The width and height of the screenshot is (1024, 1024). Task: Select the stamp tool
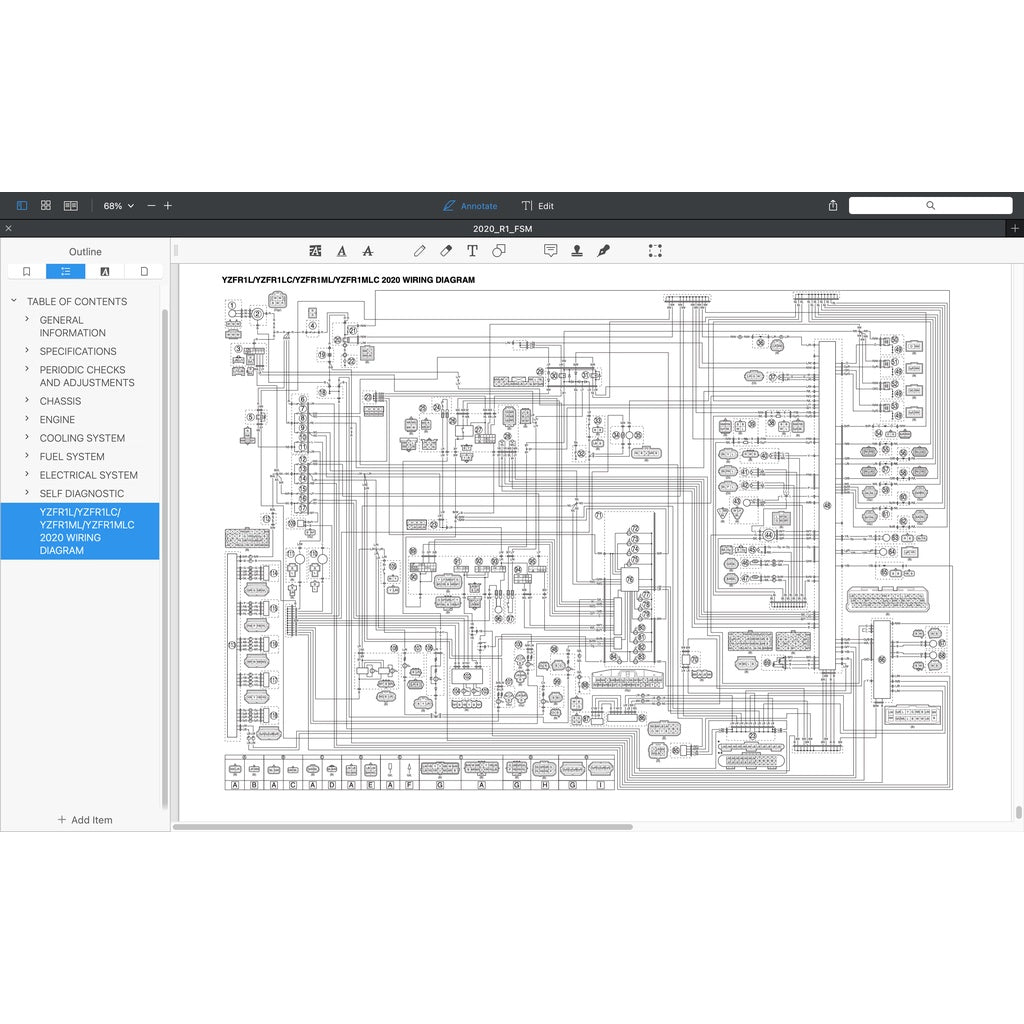tap(577, 251)
